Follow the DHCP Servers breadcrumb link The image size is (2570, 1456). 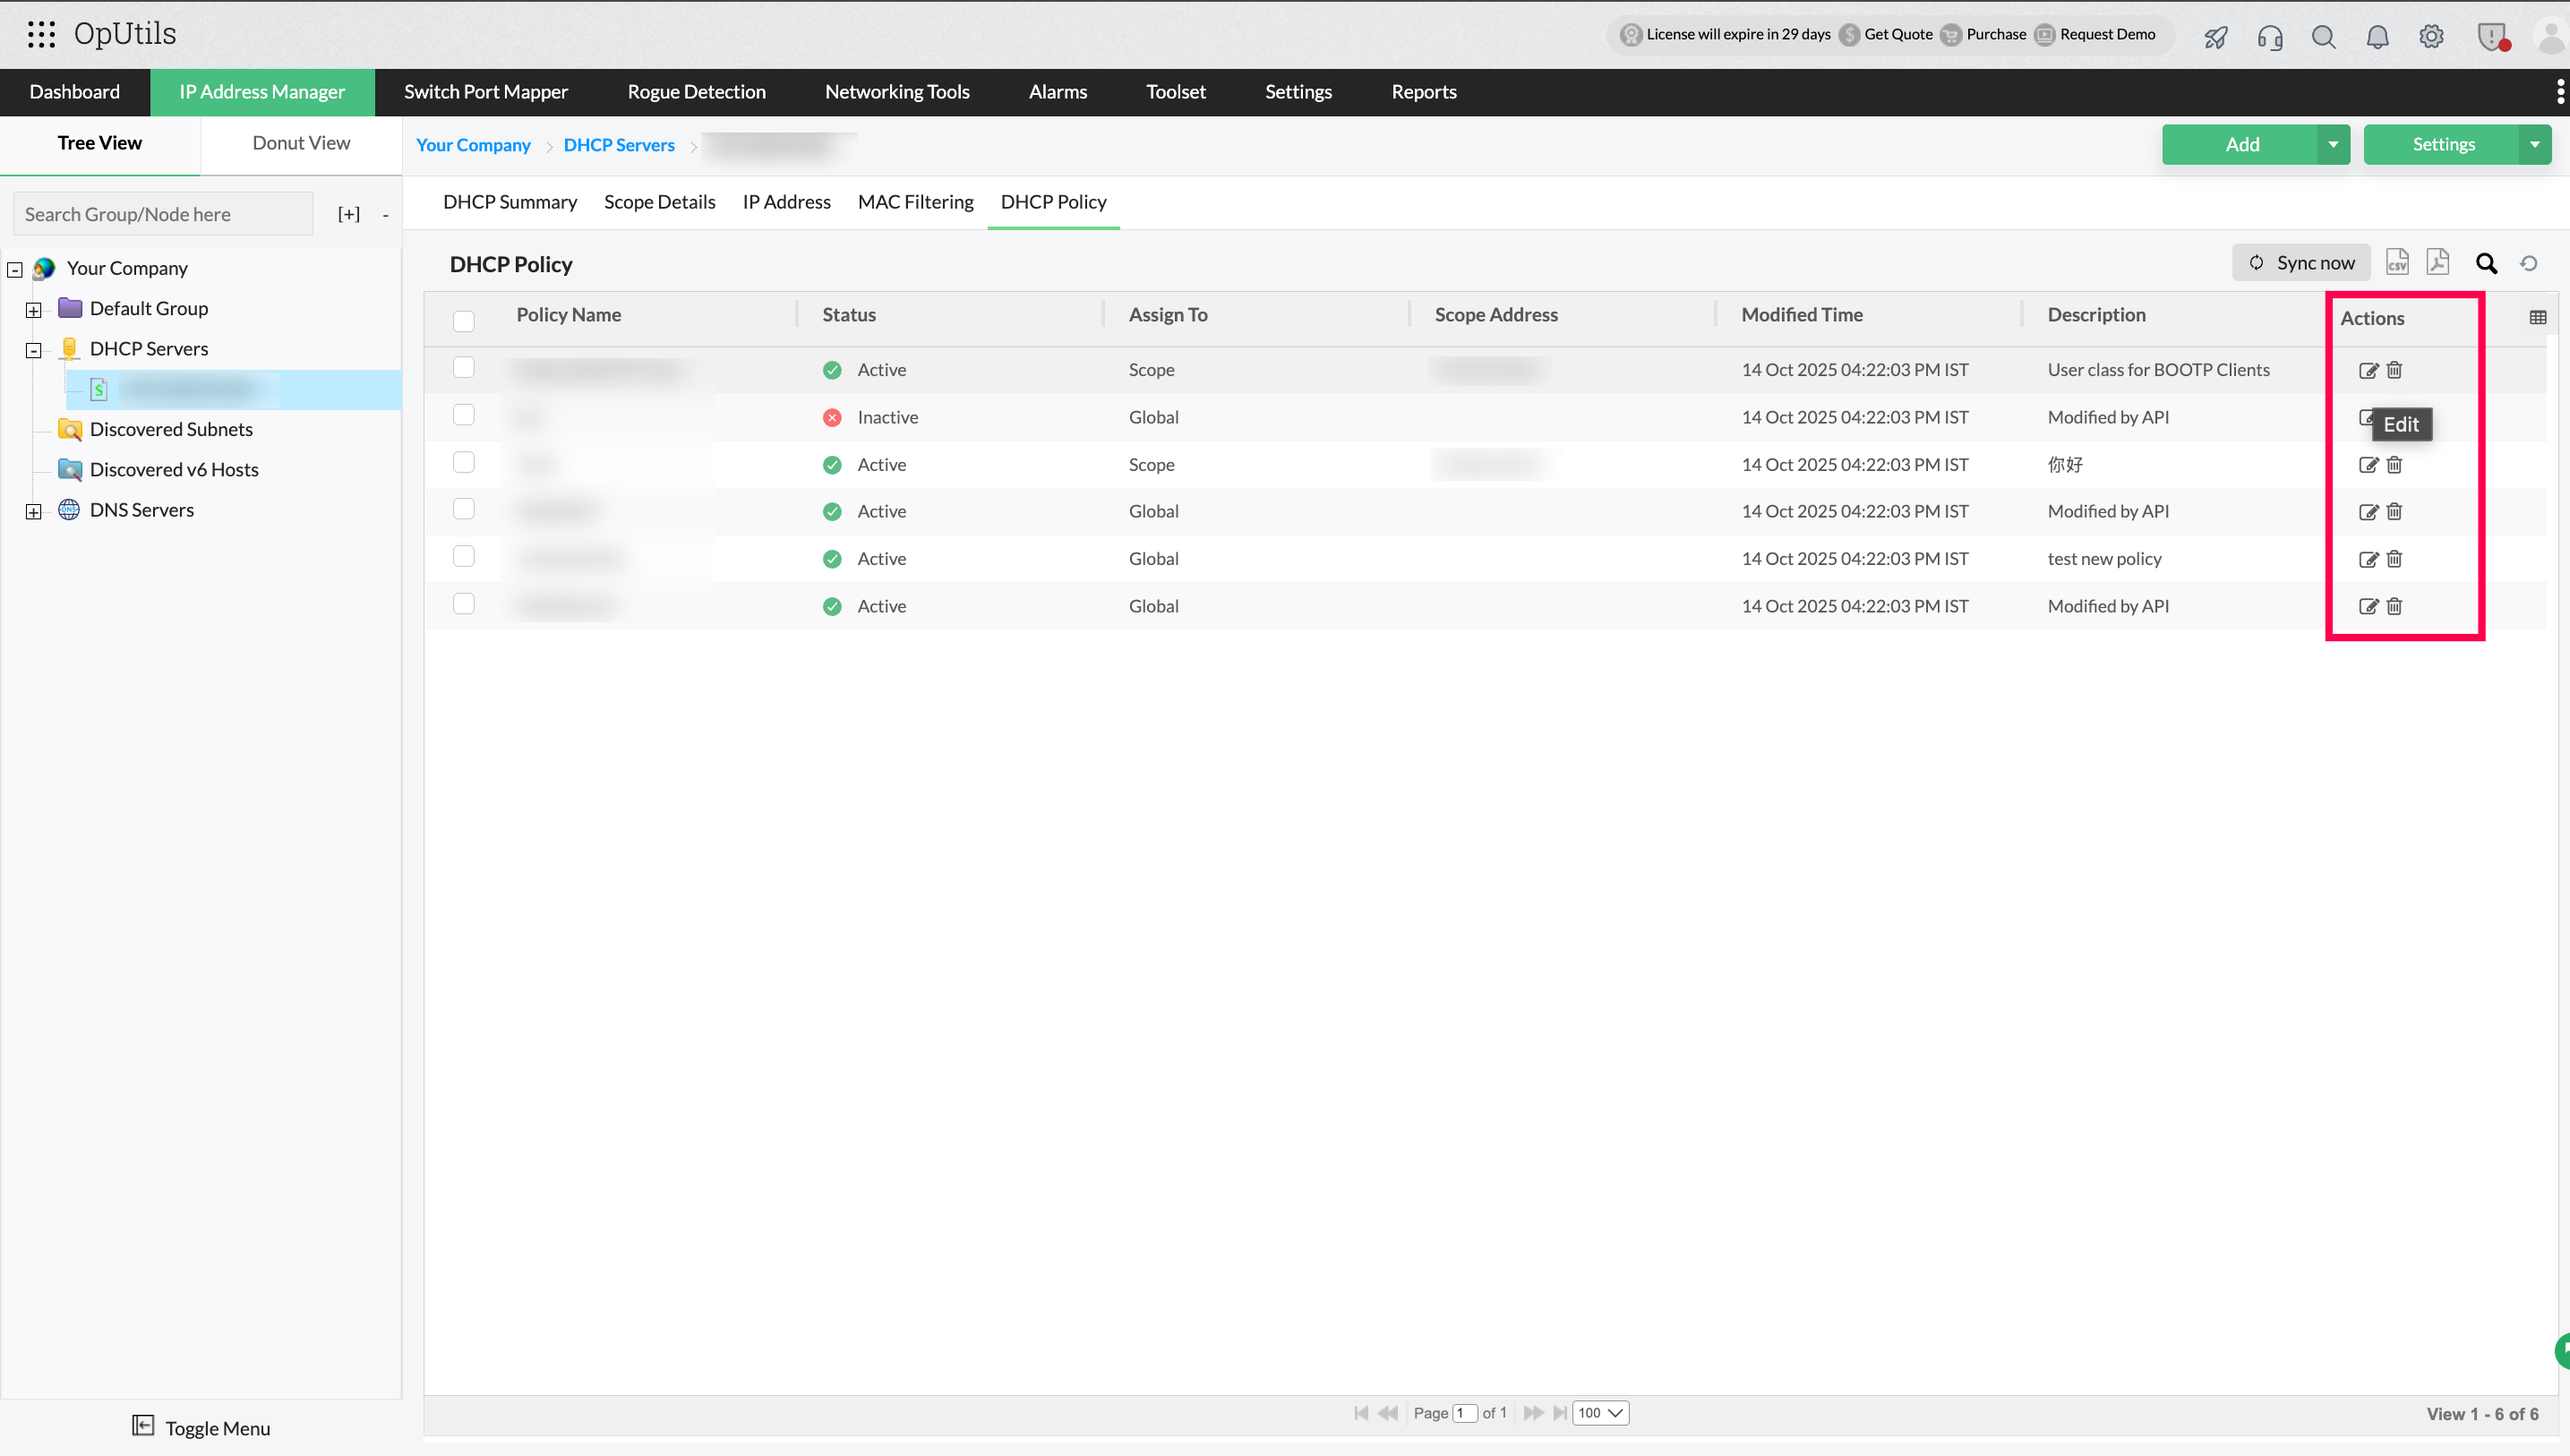pyautogui.click(x=619, y=145)
